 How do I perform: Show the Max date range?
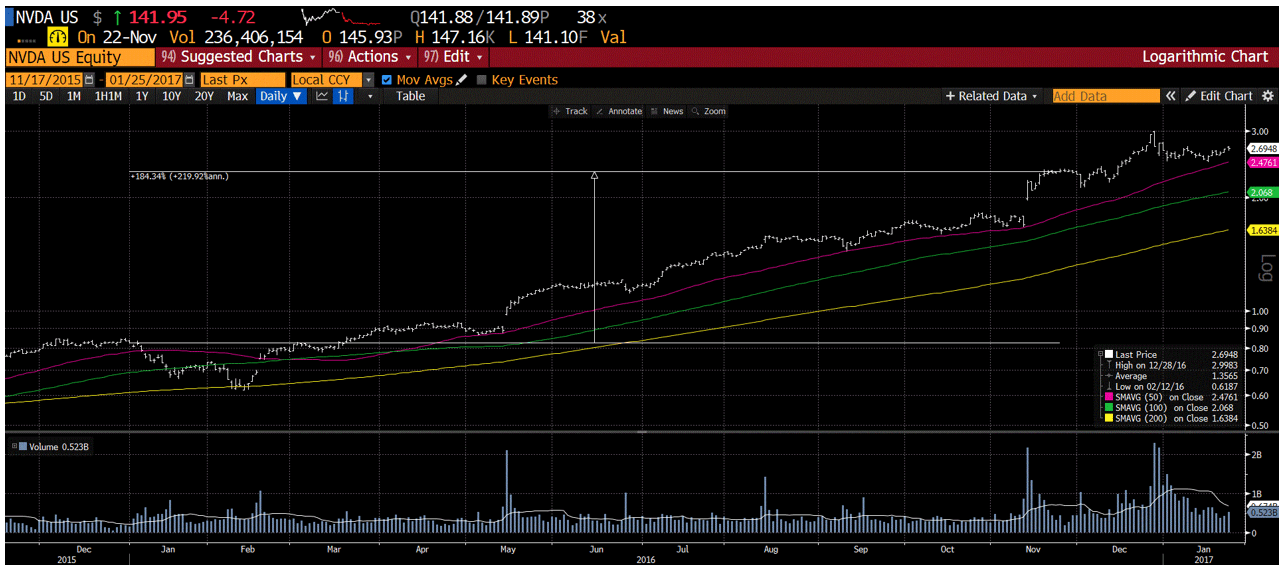click(x=237, y=96)
